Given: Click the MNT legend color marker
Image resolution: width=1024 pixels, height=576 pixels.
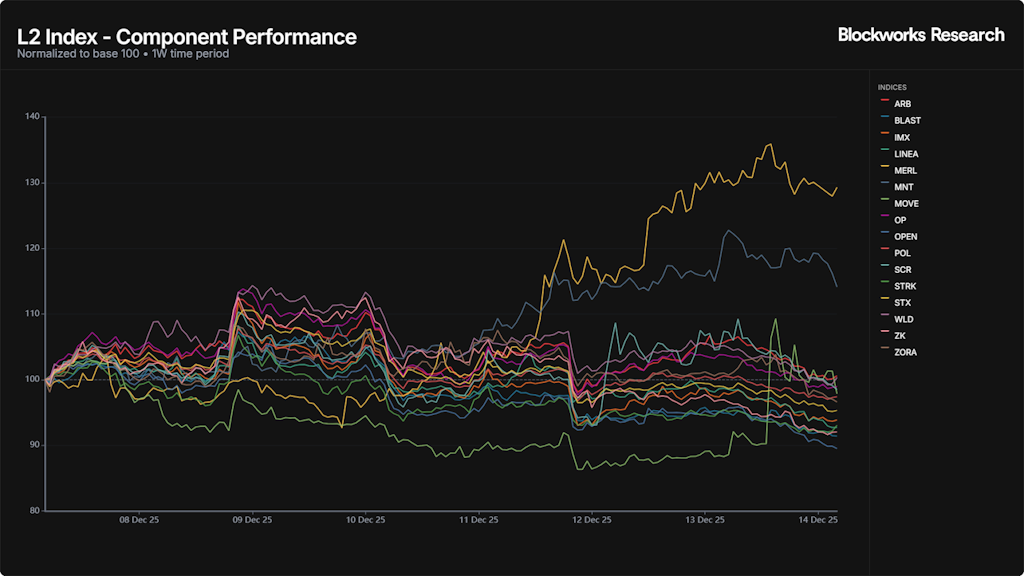Looking at the screenshot, I should (x=884, y=187).
